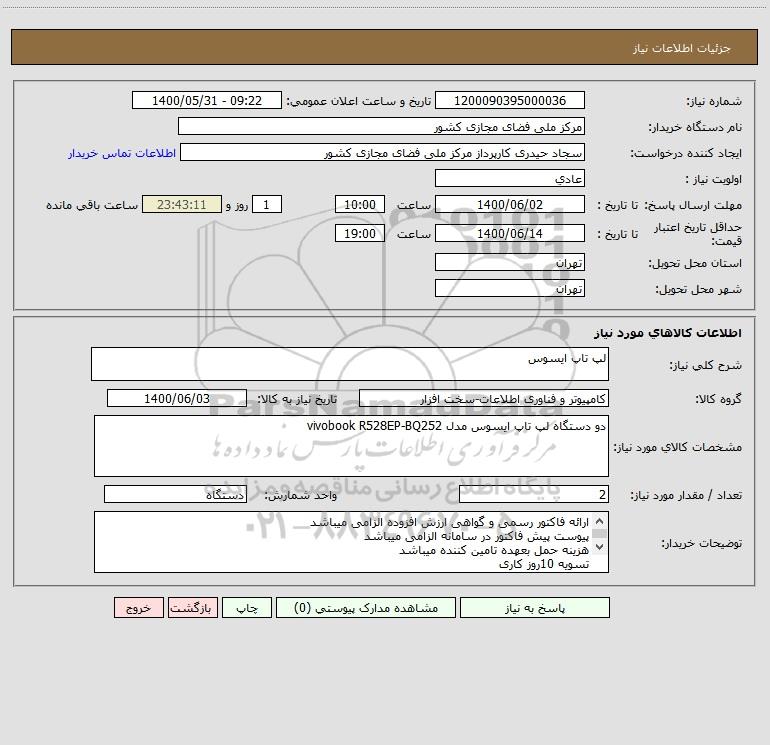This screenshot has width=770, height=745.
Task: Click the label مشخصات کالای مورد نیاز
Action: coord(678,447)
